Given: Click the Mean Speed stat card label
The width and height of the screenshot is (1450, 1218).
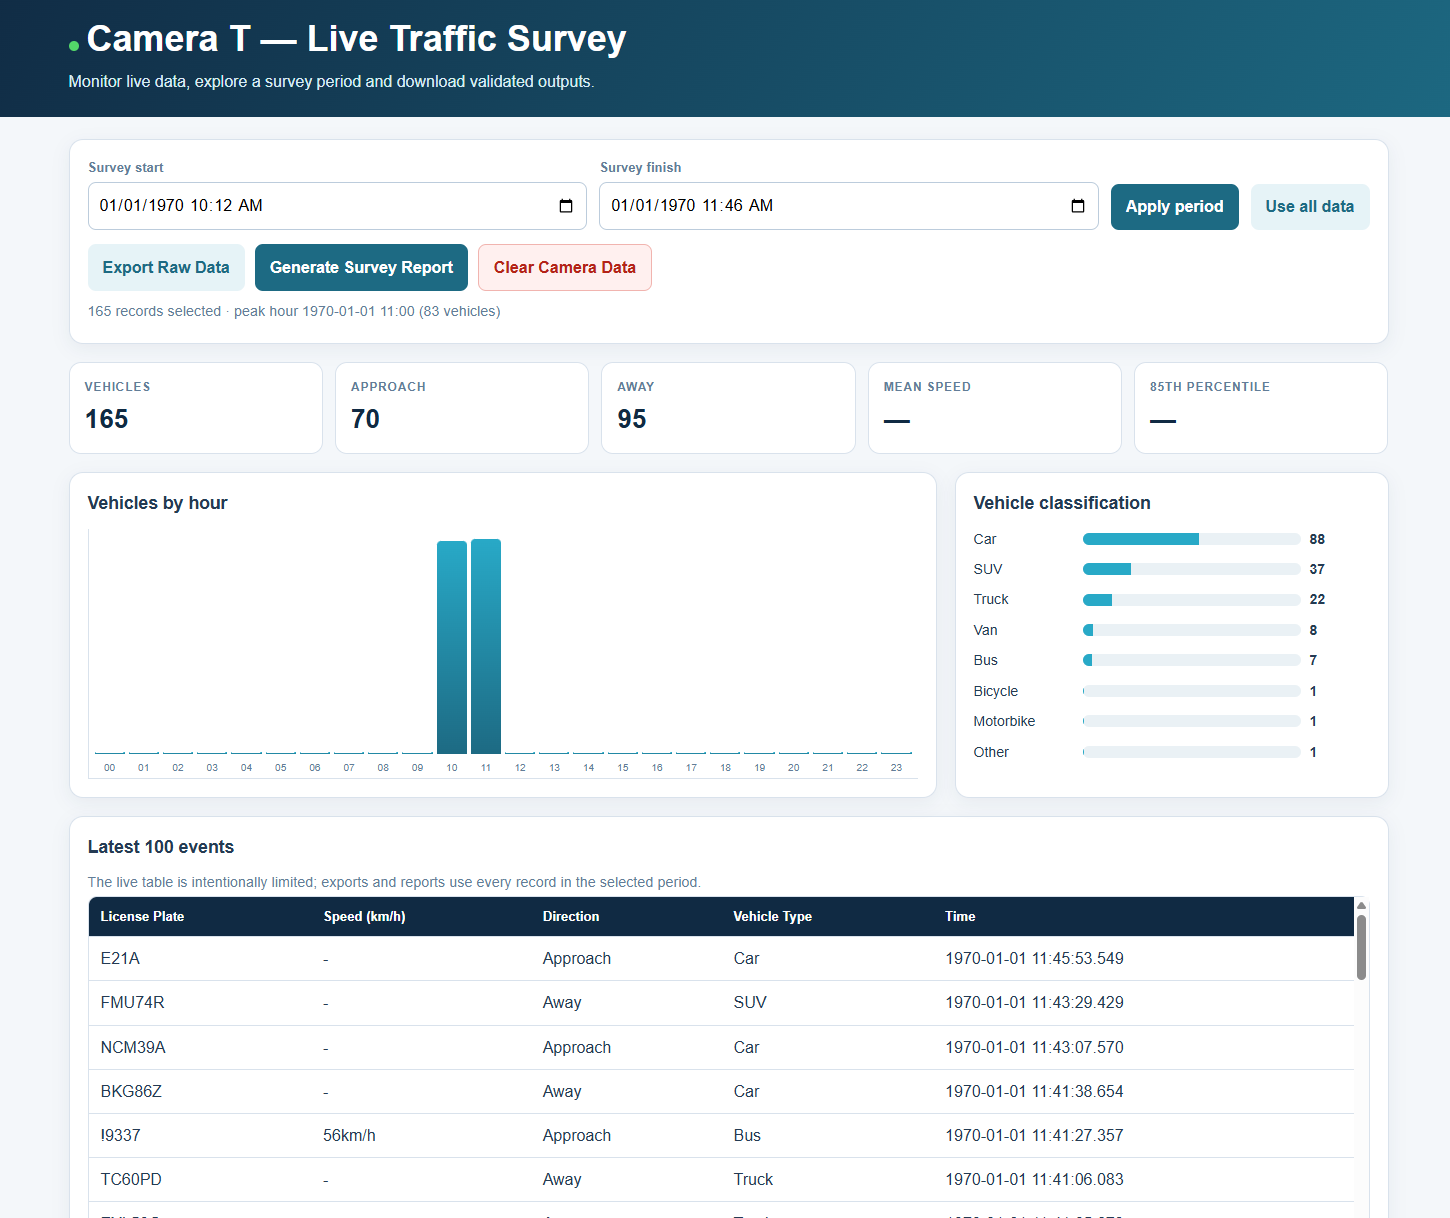Looking at the screenshot, I should point(927,387).
